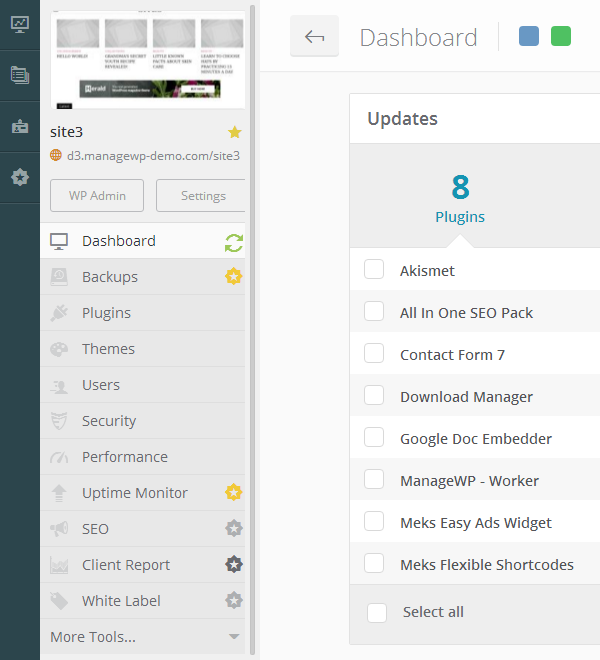Image resolution: width=600 pixels, height=660 pixels.
Task: Open the Users menu item
Action: (143, 385)
